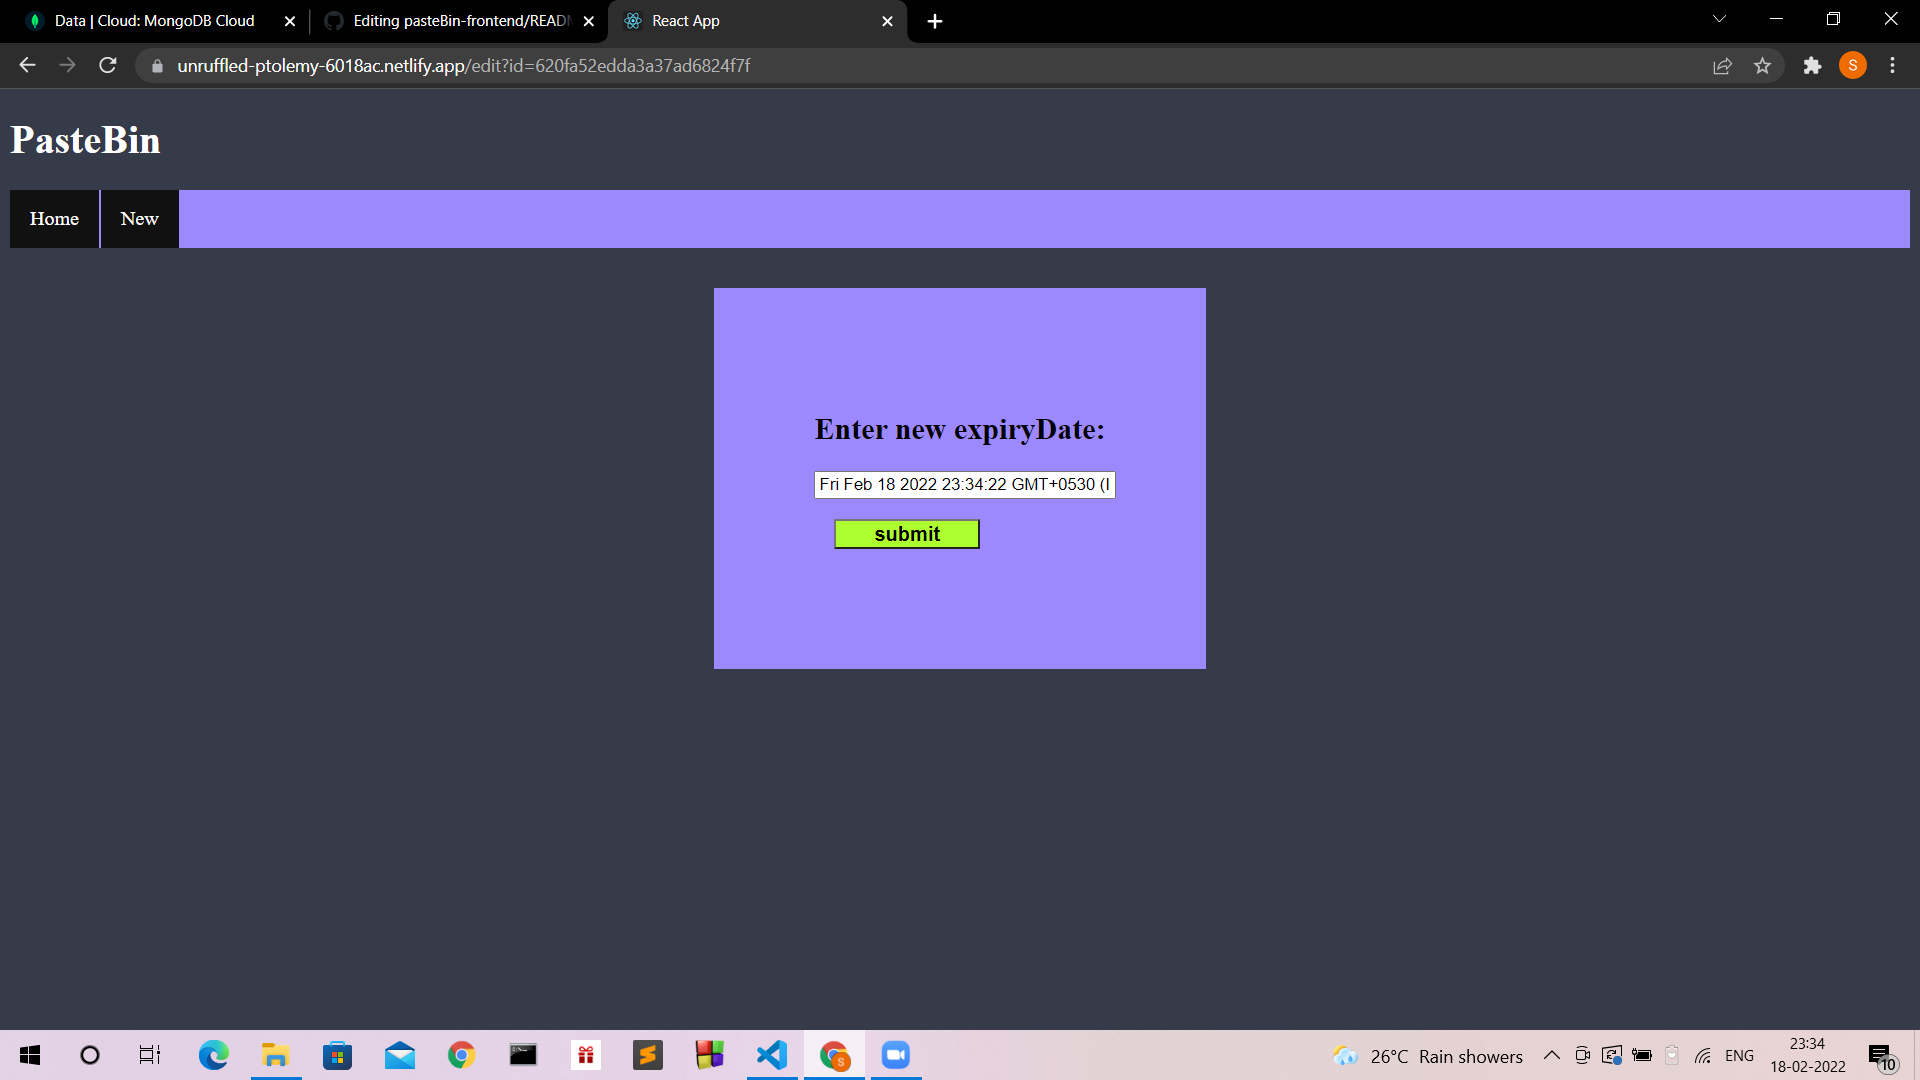
Task: Switch to the Home tab in PasteBin
Action: click(x=53, y=218)
